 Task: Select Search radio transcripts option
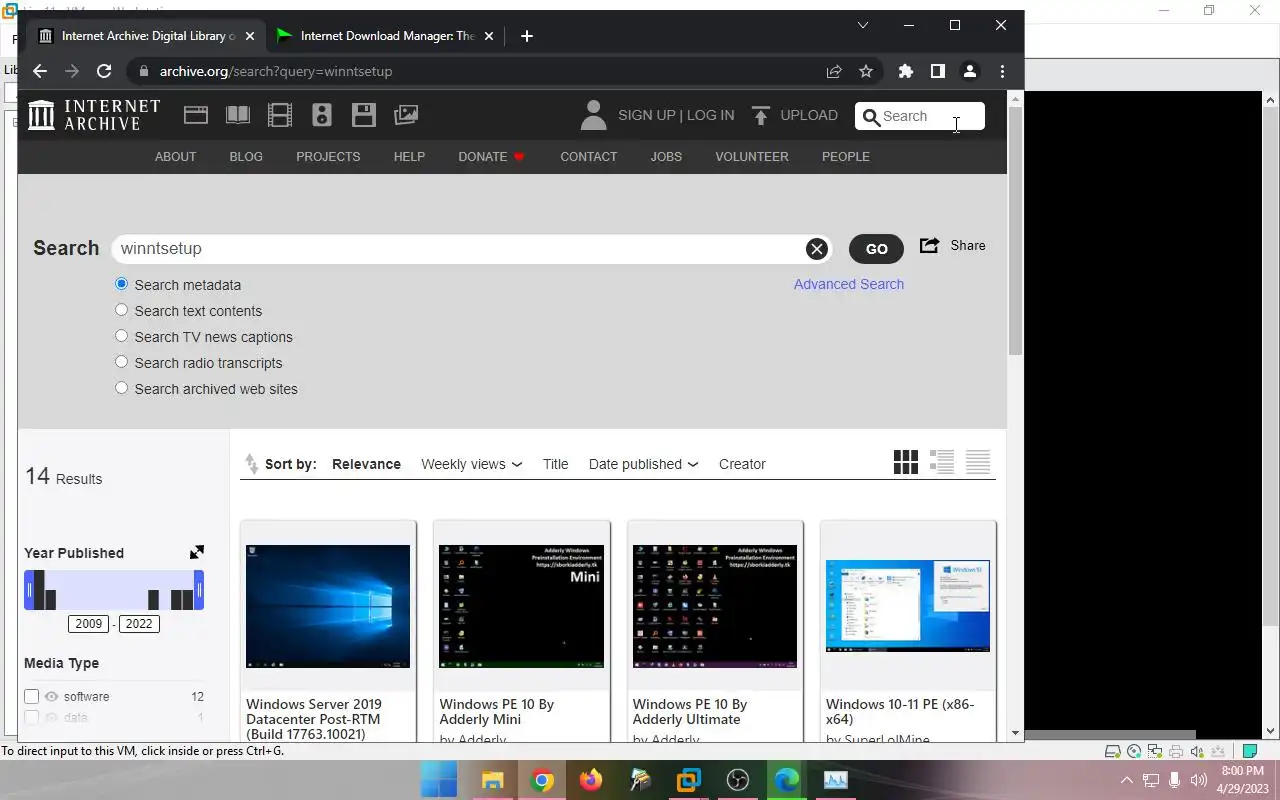coord(122,362)
